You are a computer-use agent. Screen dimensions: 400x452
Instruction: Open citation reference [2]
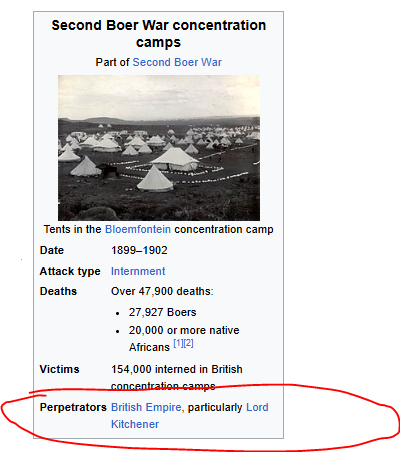(x=188, y=343)
